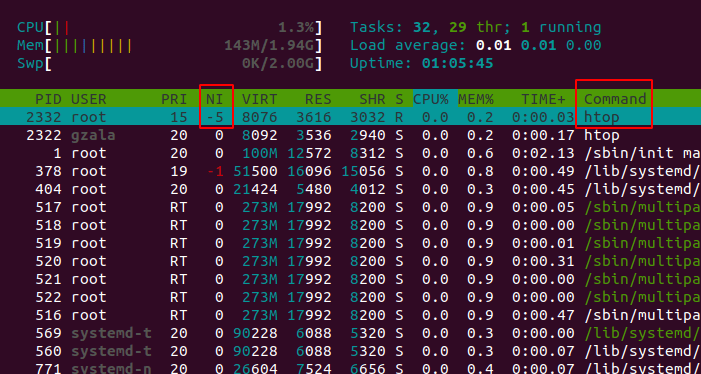This screenshot has height=374, width=701.
Task: Click TIME+ value 0:02.13
Action: pos(543,153)
